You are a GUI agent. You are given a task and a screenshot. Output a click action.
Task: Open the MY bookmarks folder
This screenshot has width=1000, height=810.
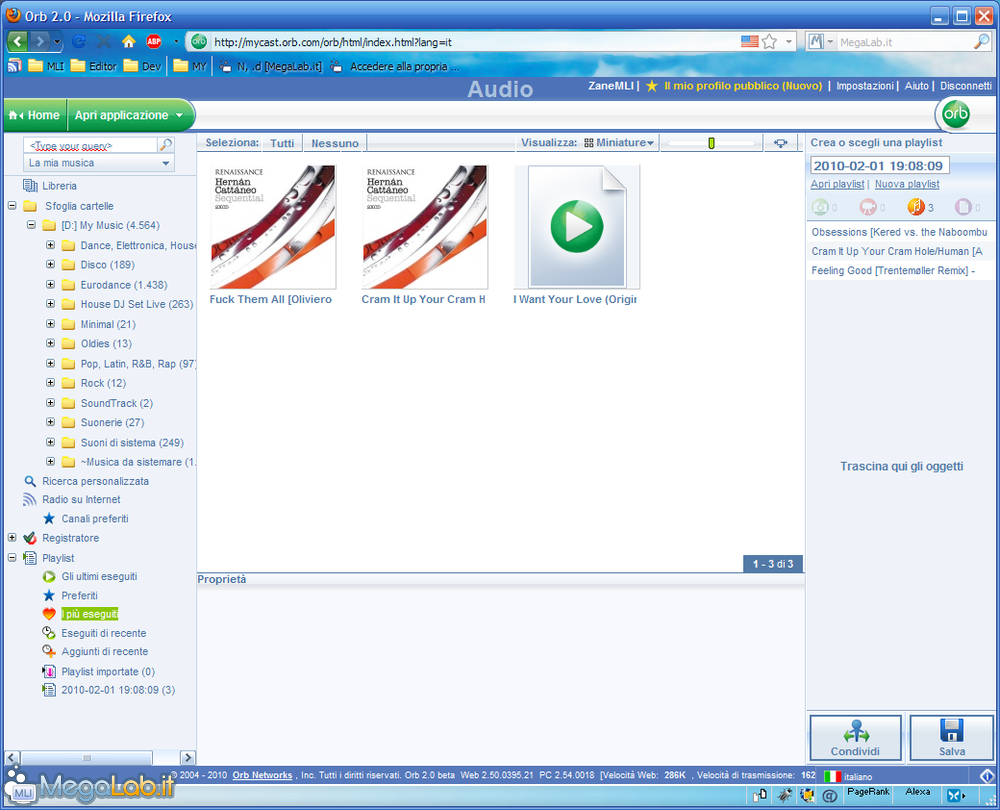pos(190,66)
